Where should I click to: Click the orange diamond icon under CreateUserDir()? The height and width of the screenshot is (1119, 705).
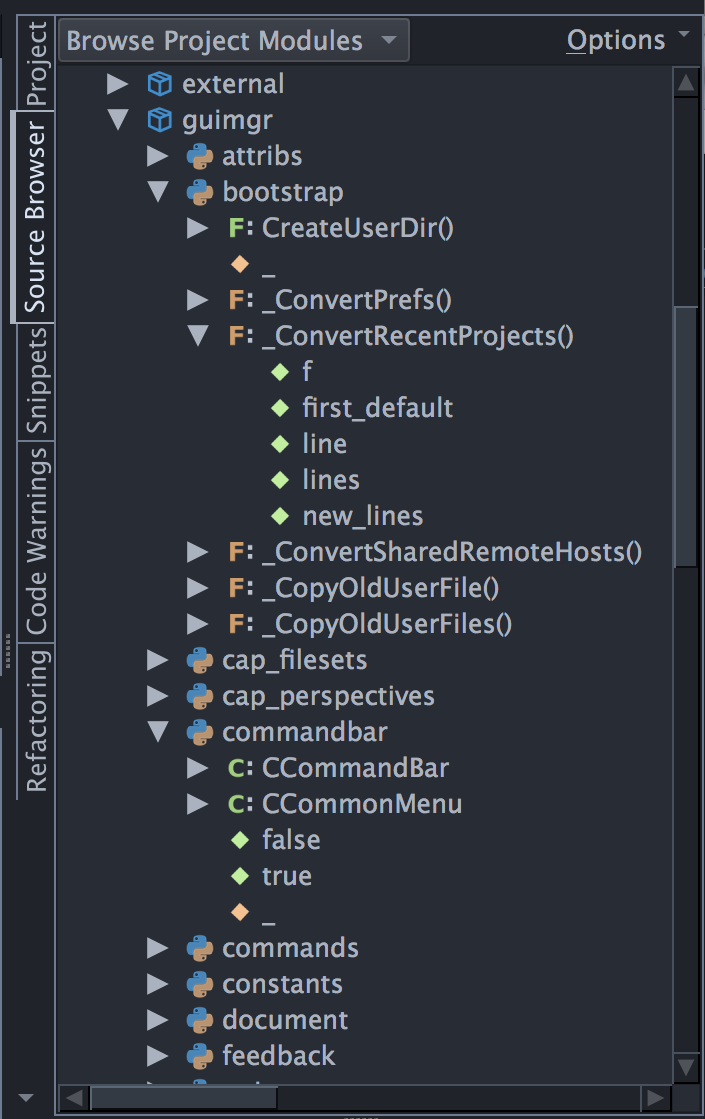(240, 264)
